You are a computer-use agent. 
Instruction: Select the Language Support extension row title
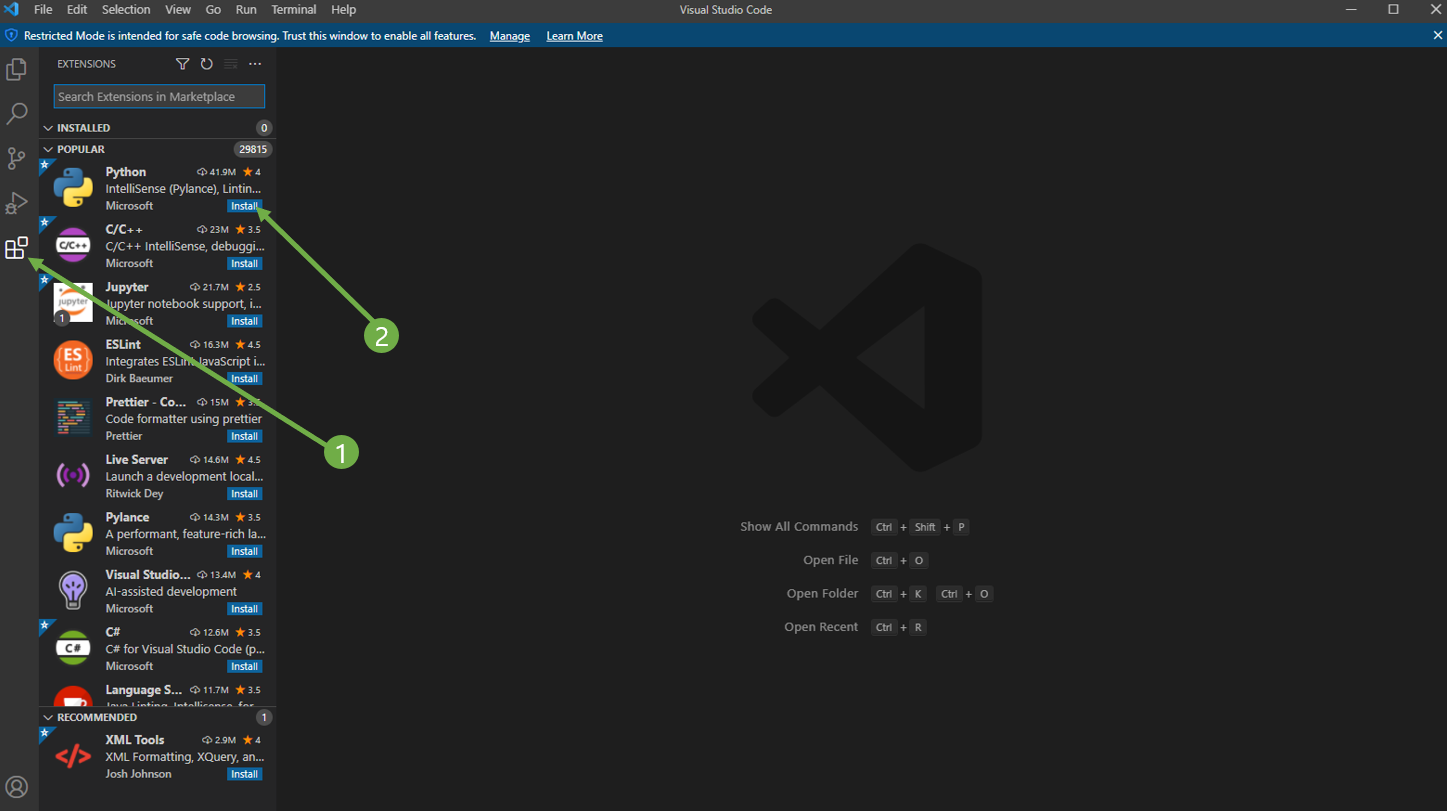coord(144,690)
